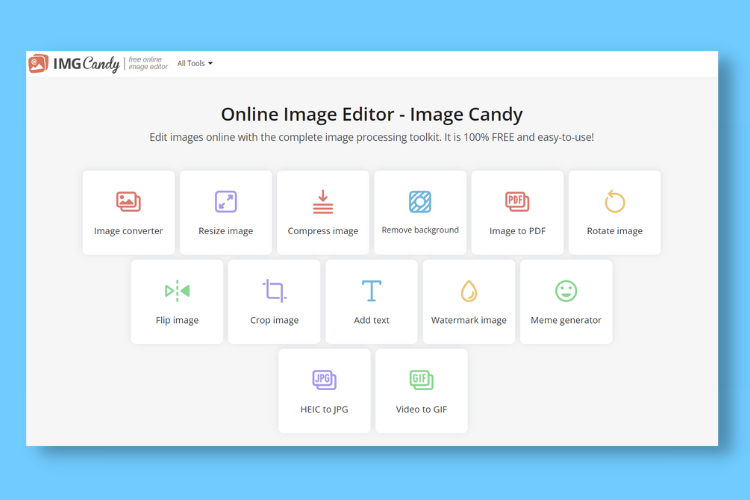750x500 pixels.
Task: Select the Compress image label
Action: click(323, 231)
